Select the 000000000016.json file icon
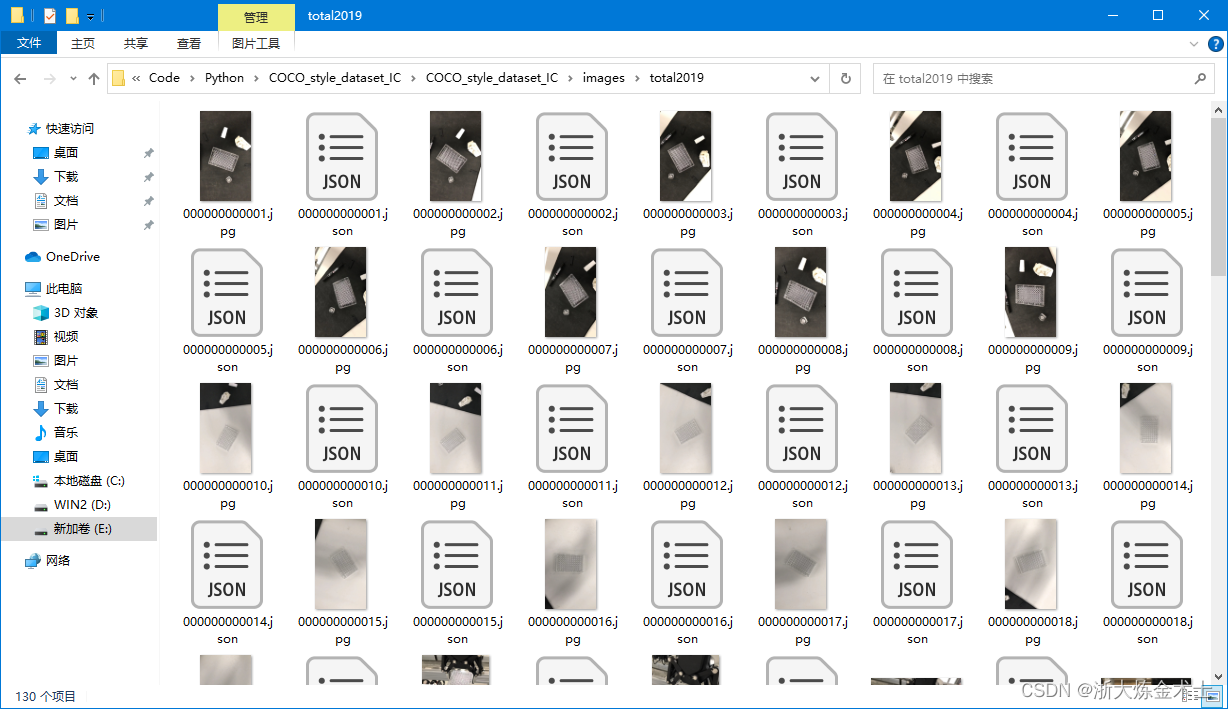The image size is (1228, 709). coord(686,565)
